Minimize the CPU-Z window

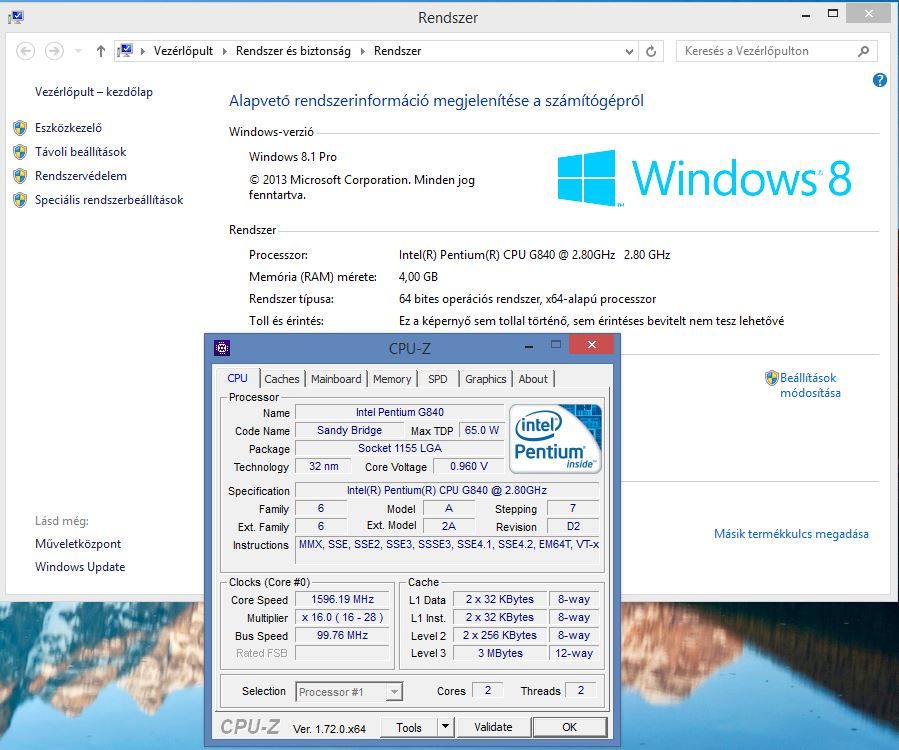tap(529, 347)
